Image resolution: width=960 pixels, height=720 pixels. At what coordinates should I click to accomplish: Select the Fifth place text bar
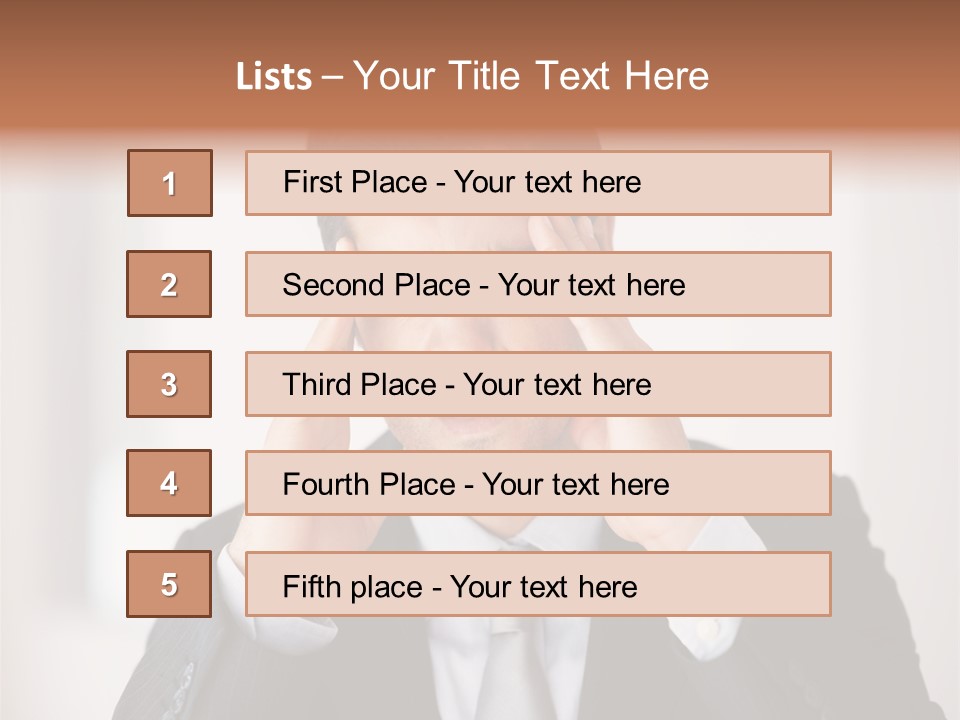coord(538,584)
